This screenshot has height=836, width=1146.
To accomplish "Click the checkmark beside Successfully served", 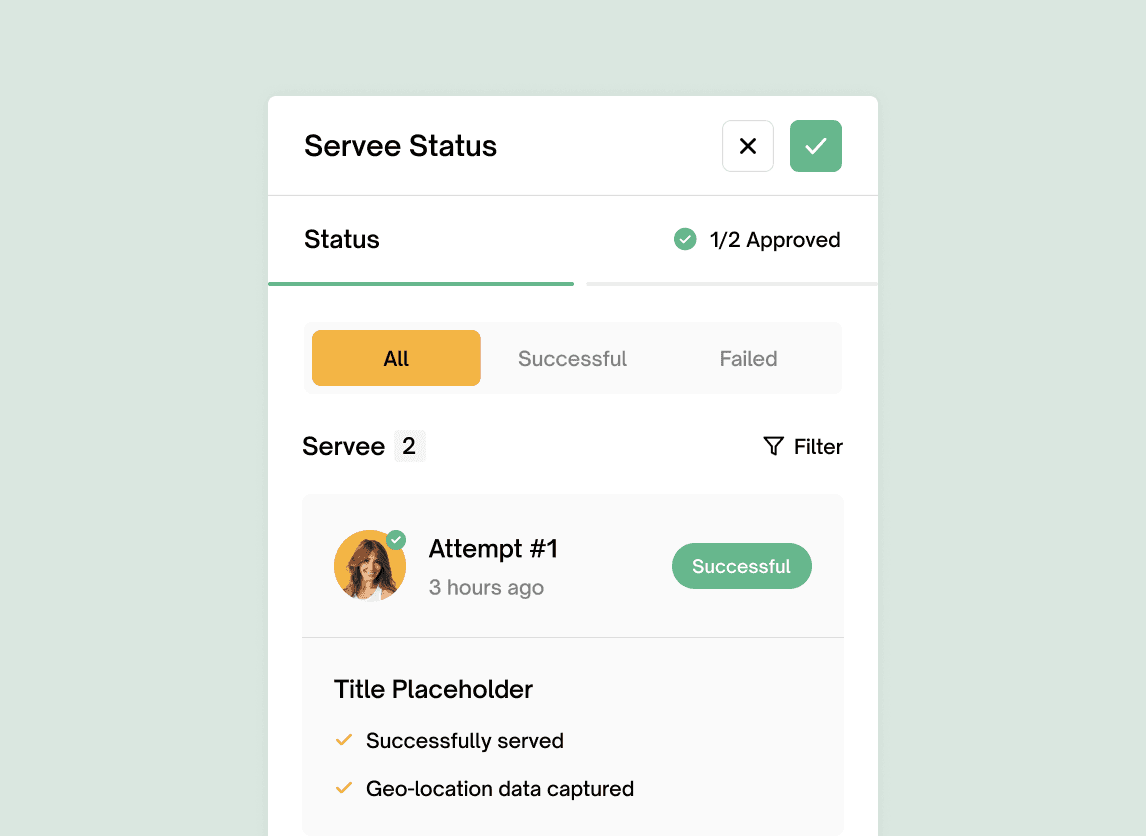I will click(x=343, y=740).
